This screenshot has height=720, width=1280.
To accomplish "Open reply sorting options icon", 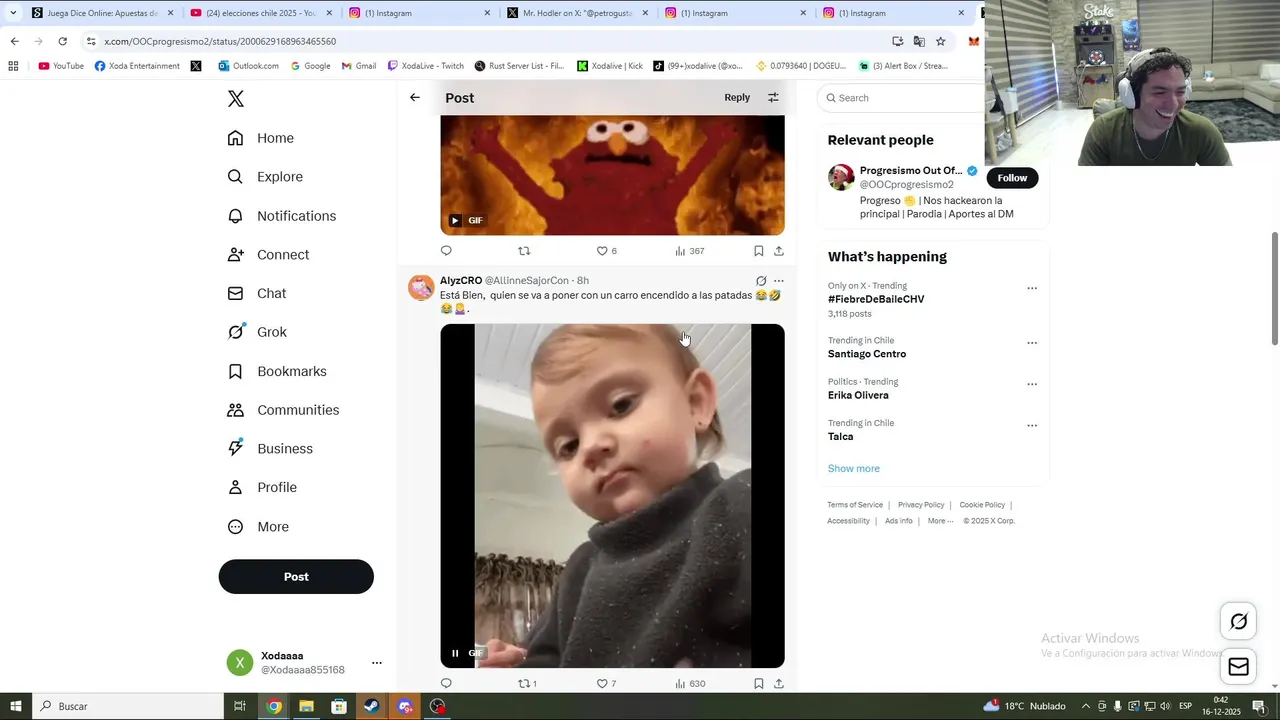I will pos(773,97).
